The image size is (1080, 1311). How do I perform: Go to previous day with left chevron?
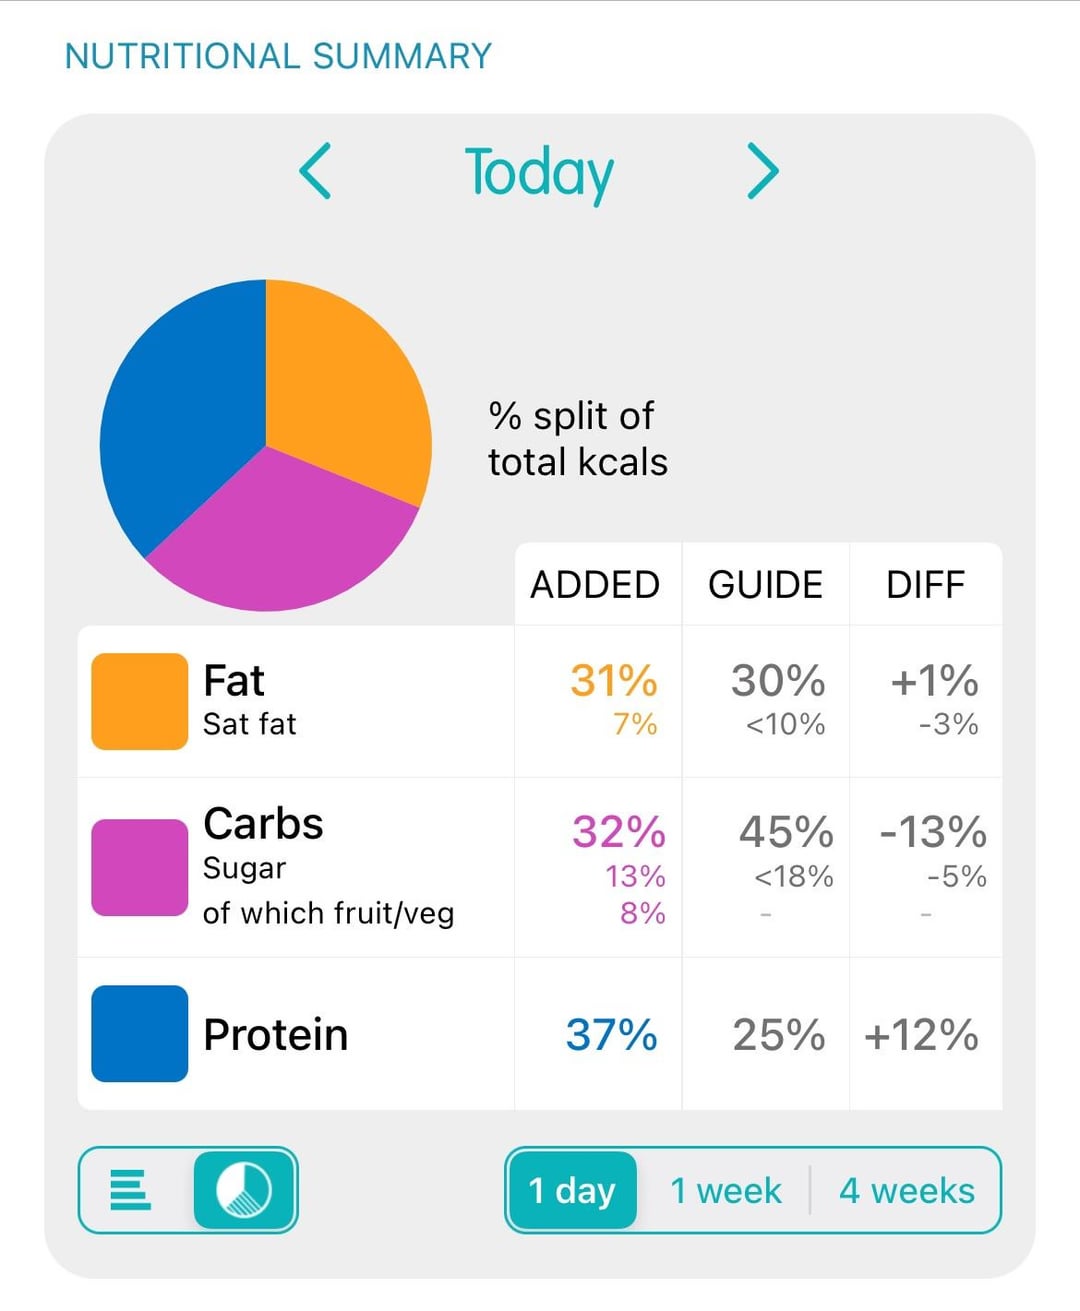click(x=316, y=171)
